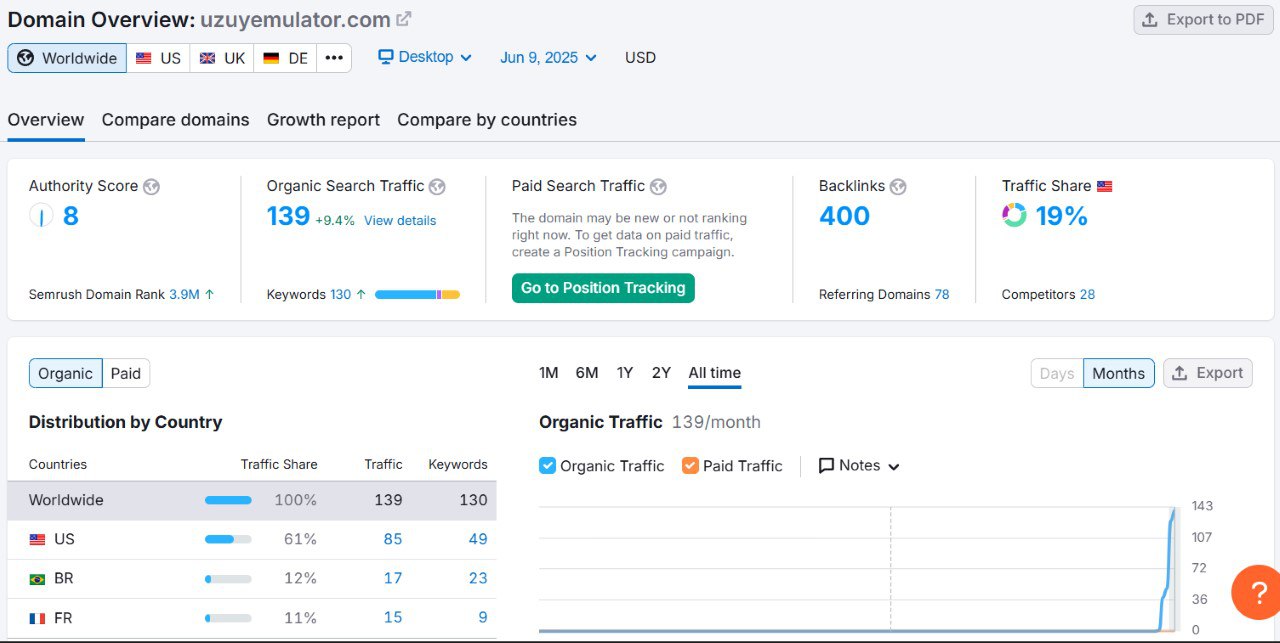Switch to the Organic toggle
This screenshot has width=1280, height=643.
pos(65,374)
